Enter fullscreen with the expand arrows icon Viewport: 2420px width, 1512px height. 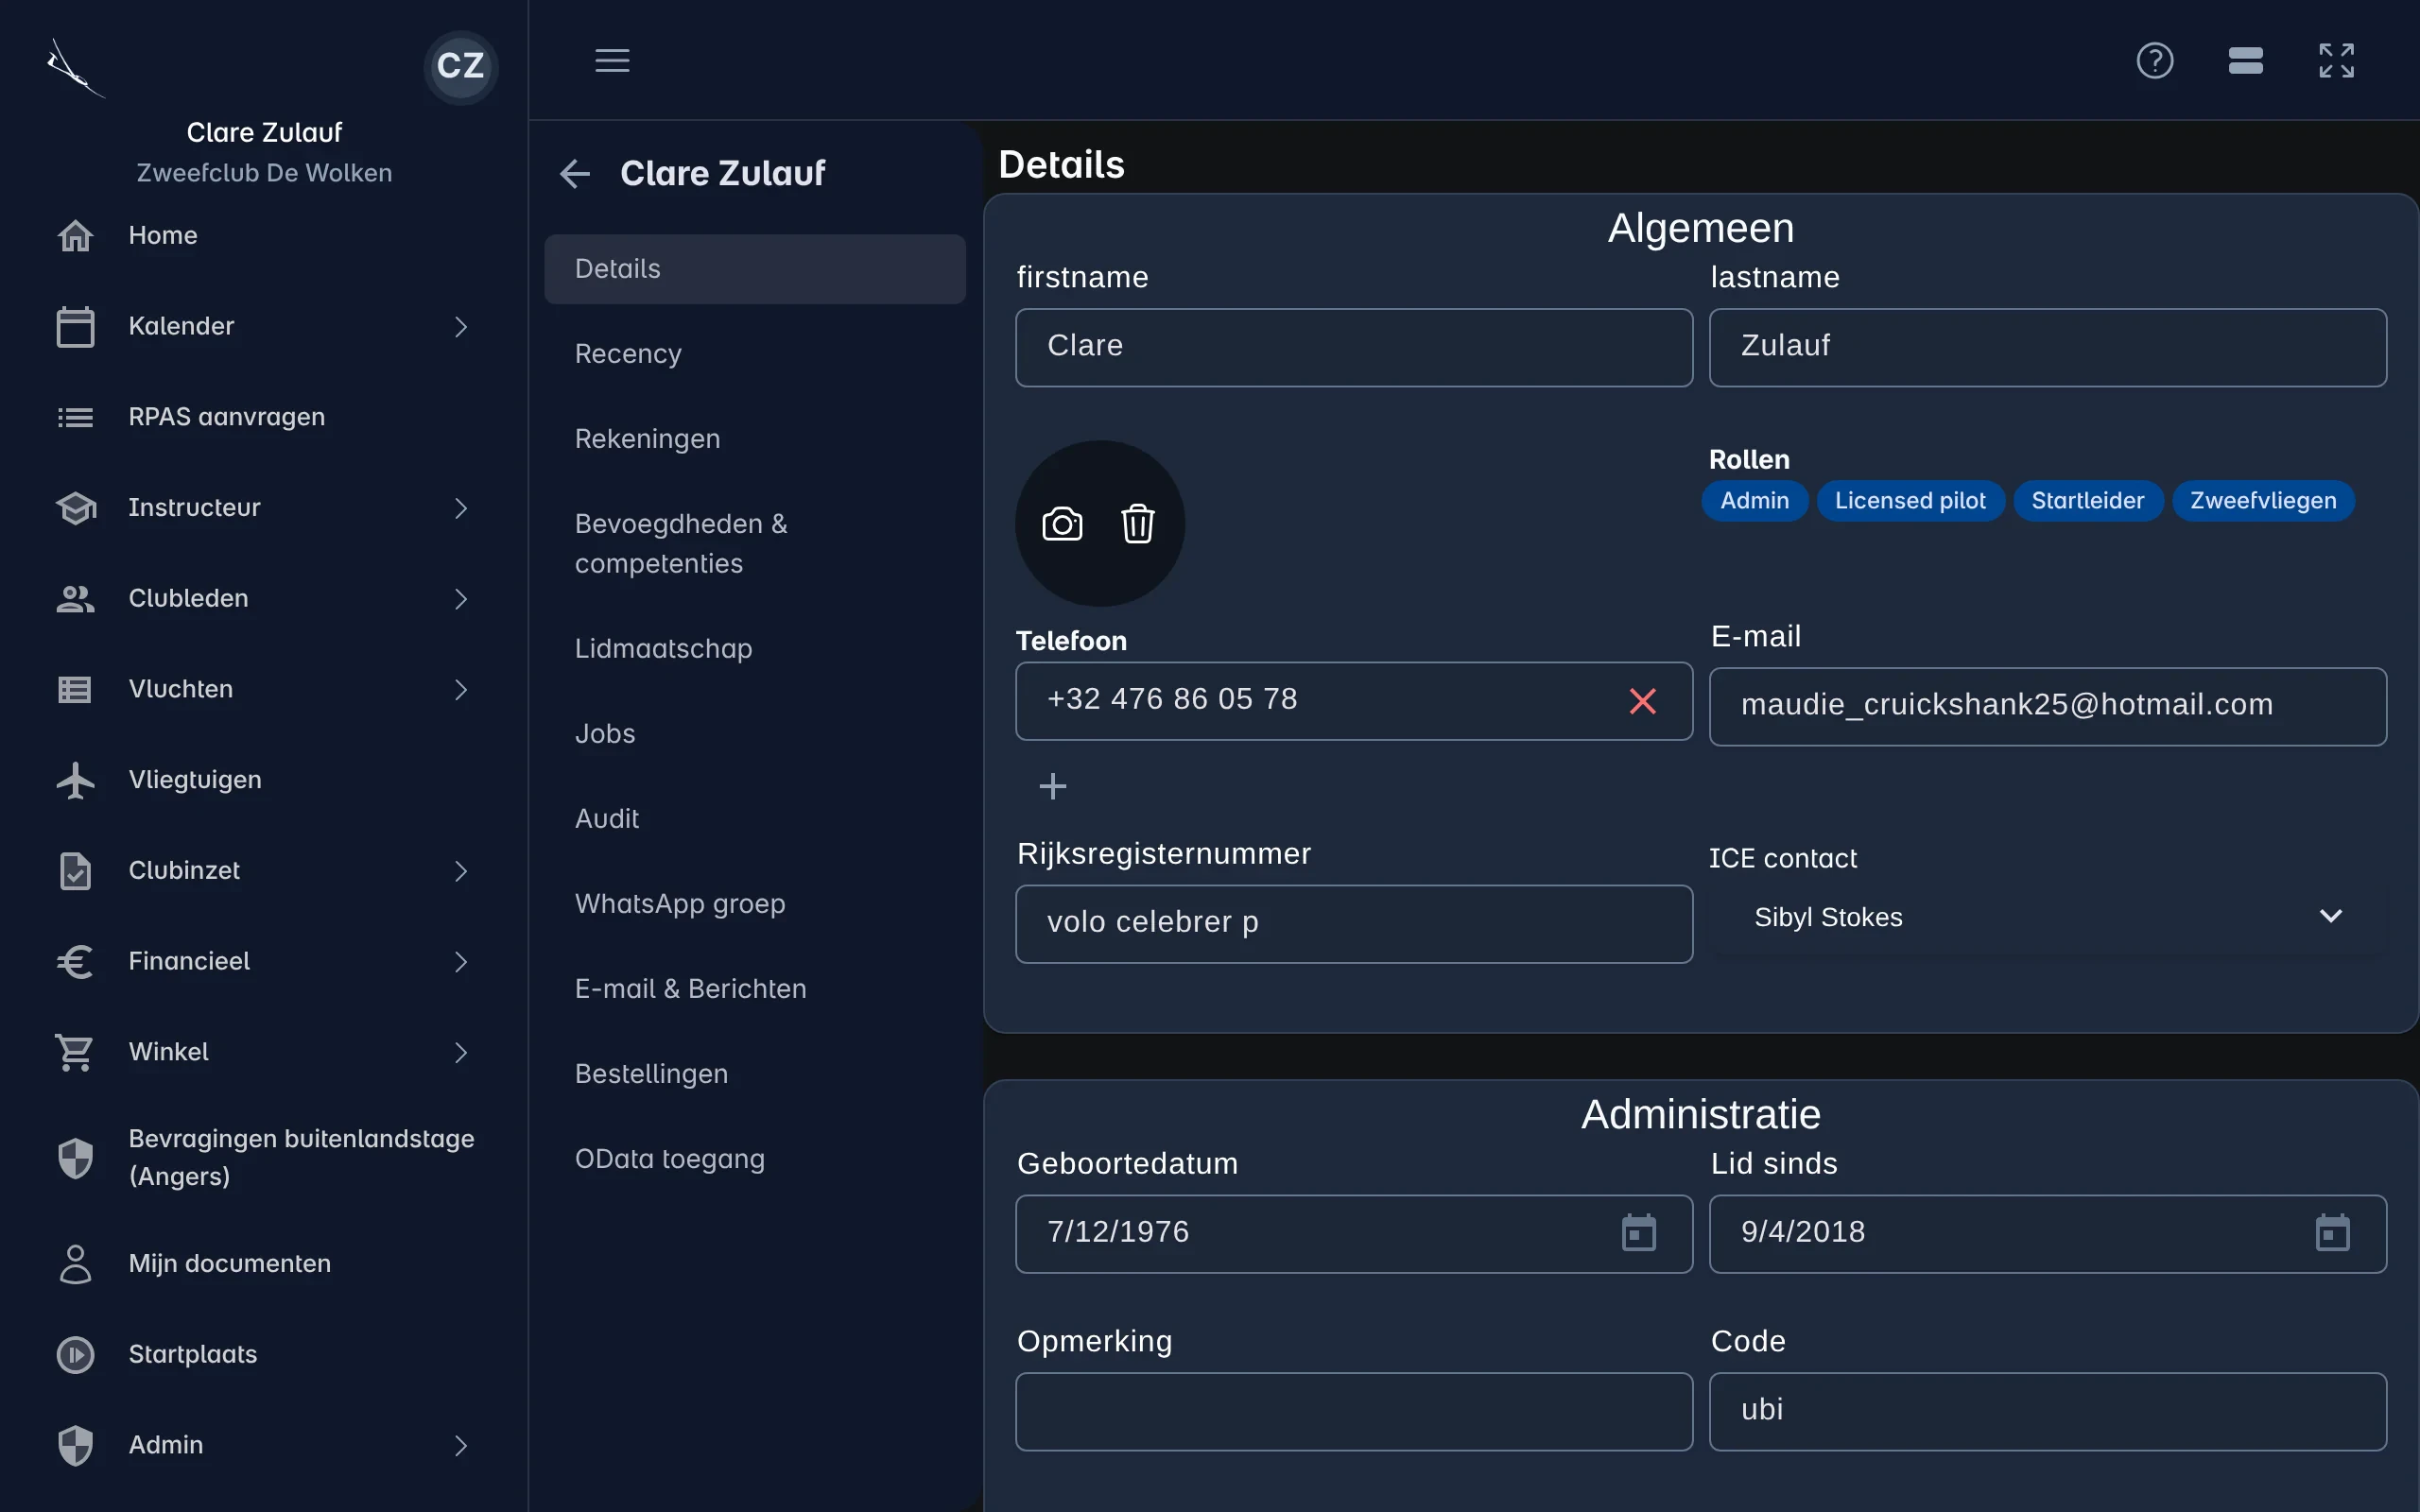coord(2337,60)
